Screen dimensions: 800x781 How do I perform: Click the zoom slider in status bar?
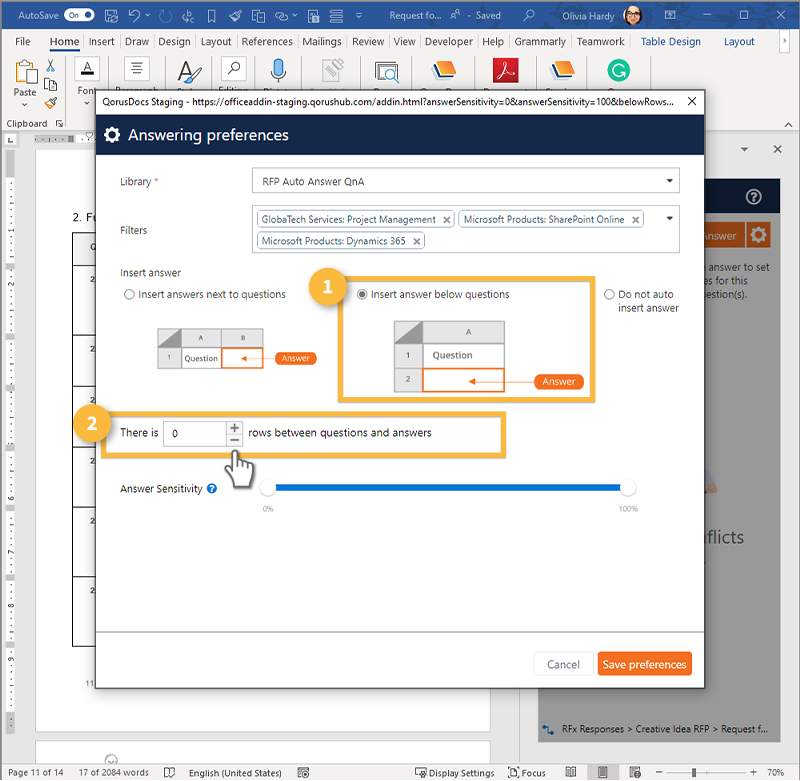694,772
